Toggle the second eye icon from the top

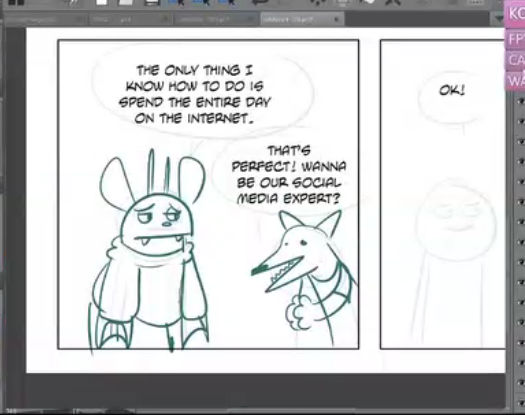521,121
